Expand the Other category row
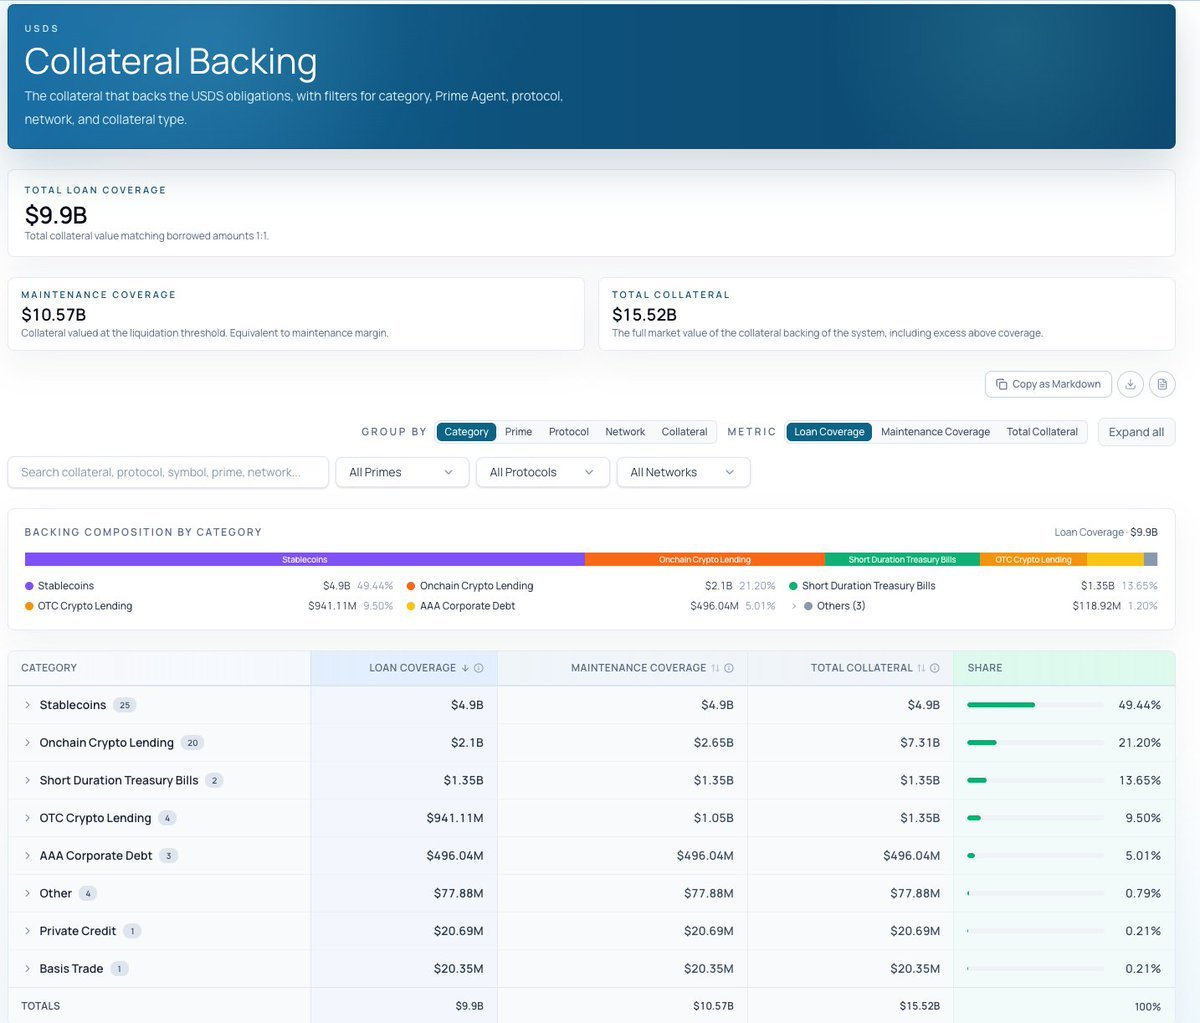The width and height of the screenshot is (1200, 1023). [x=27, y=894]
